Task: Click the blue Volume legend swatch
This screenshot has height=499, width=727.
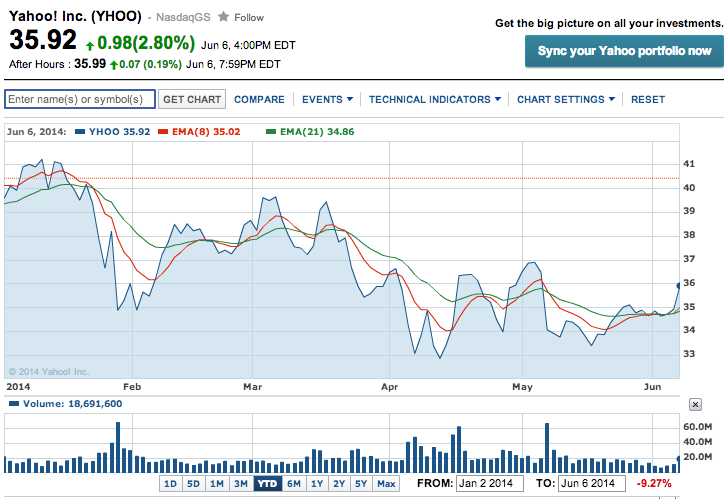Action: (x=14, y=403)
